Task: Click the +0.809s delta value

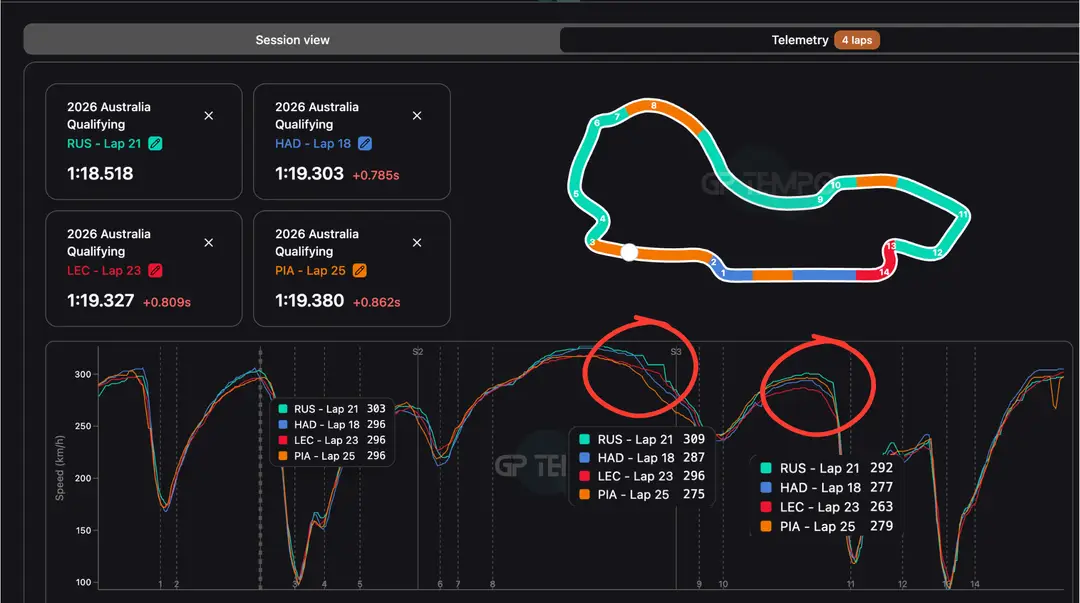Action: pos(167,302)
